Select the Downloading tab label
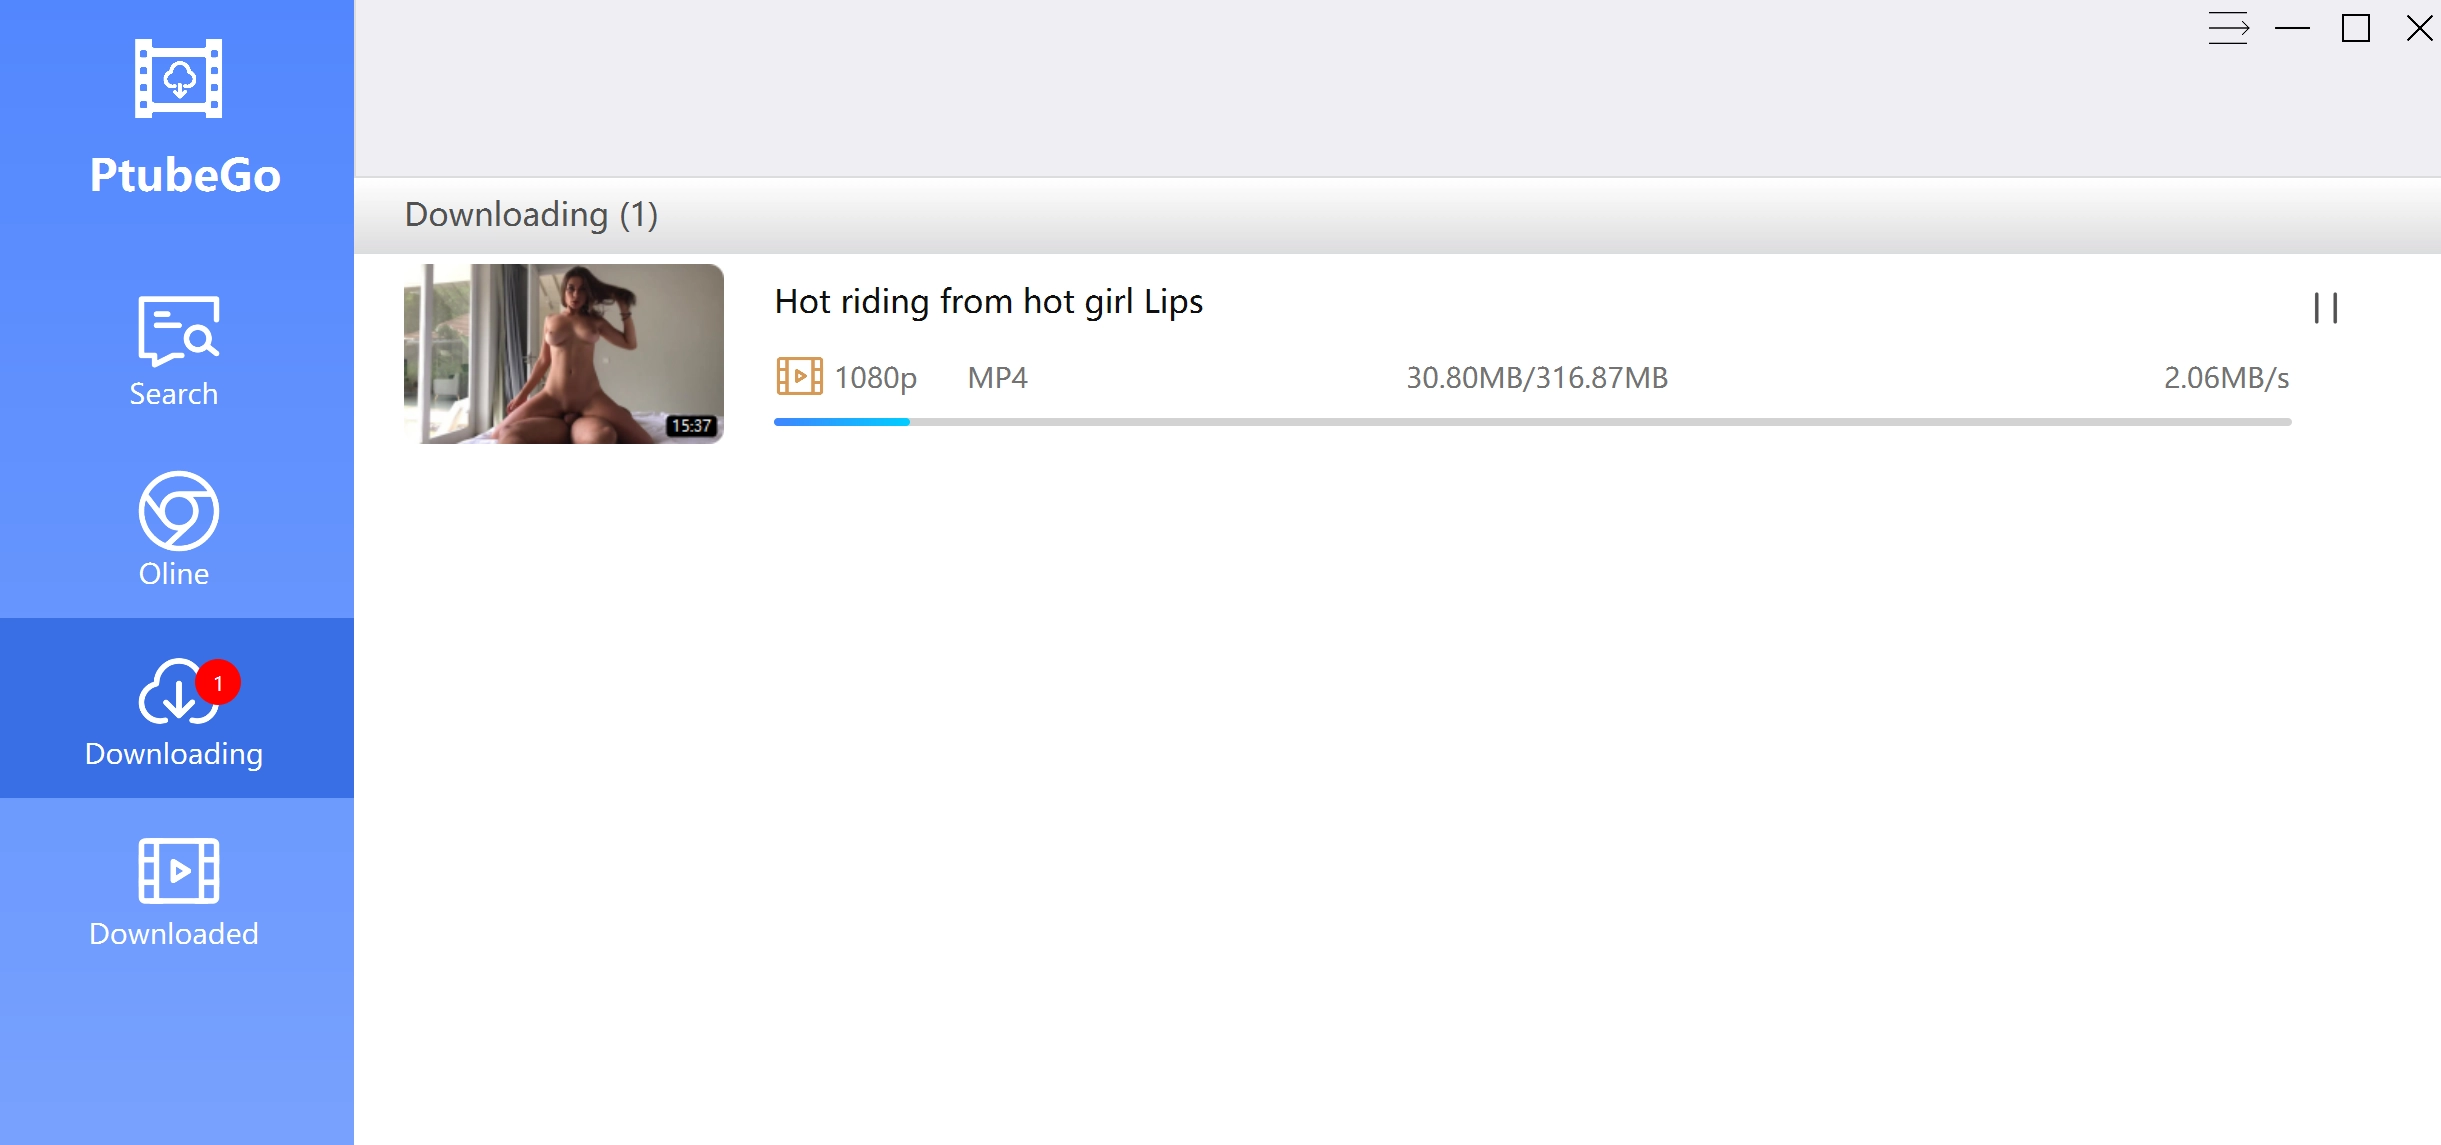The width and height of the screenshot is (2441, 1145). click(173, 753)
